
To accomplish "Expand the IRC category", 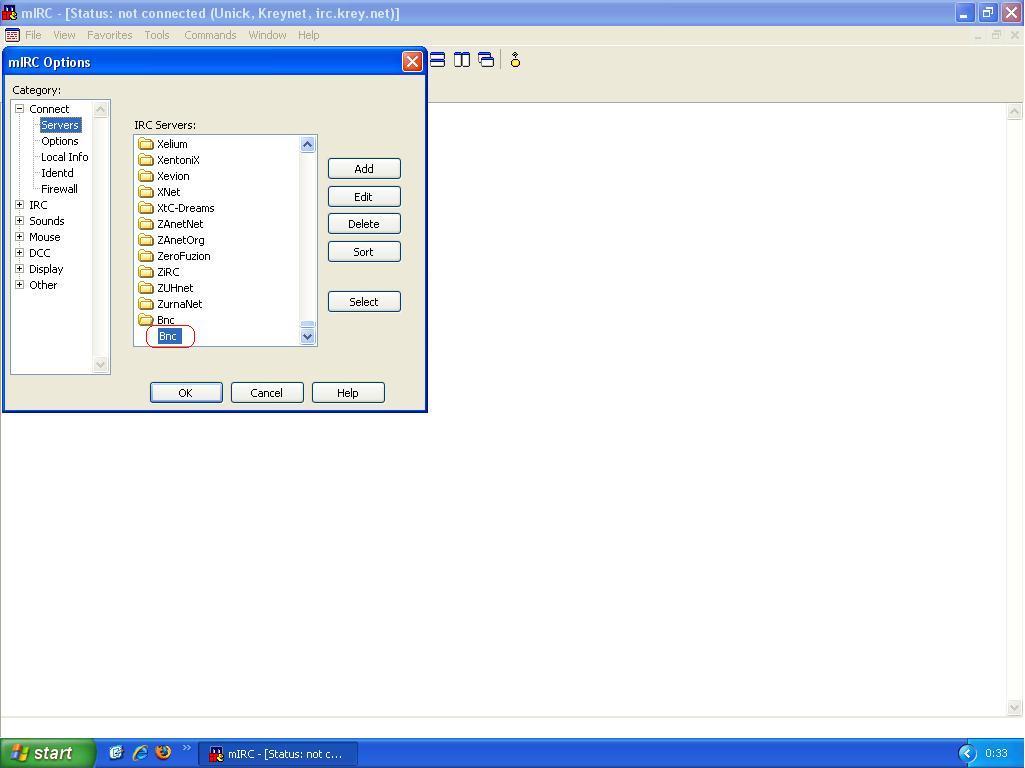I will tap(20, 205).
